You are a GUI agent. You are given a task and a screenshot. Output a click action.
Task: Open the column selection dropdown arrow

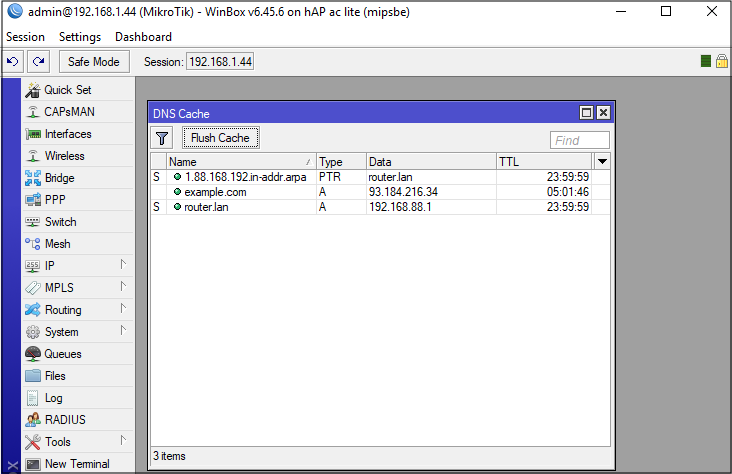click(602, 162)
